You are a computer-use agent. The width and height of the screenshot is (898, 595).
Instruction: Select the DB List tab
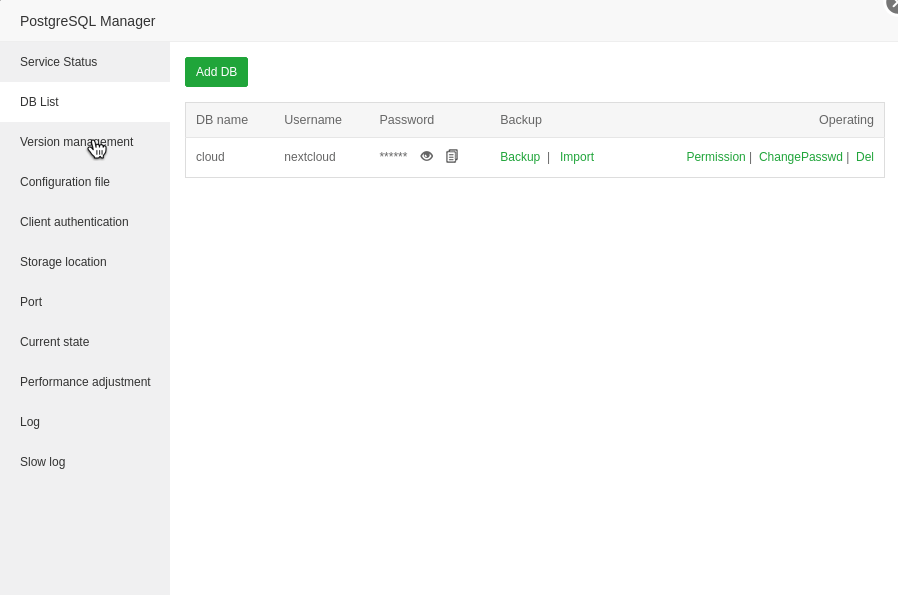coord(85,102)
